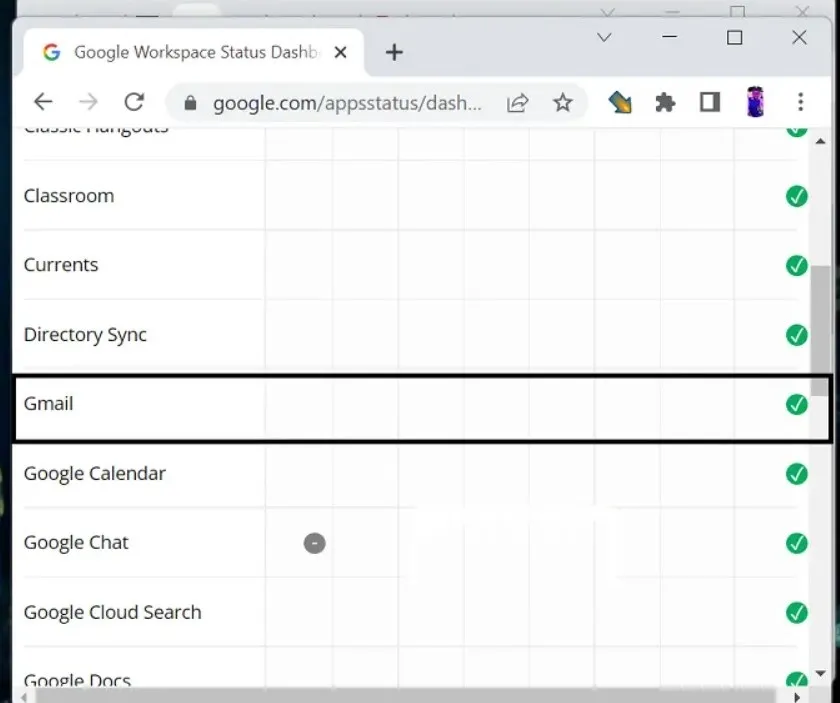Click the Gmail green status checkmark
The image size is (840, 703).
tap(797, 405)
